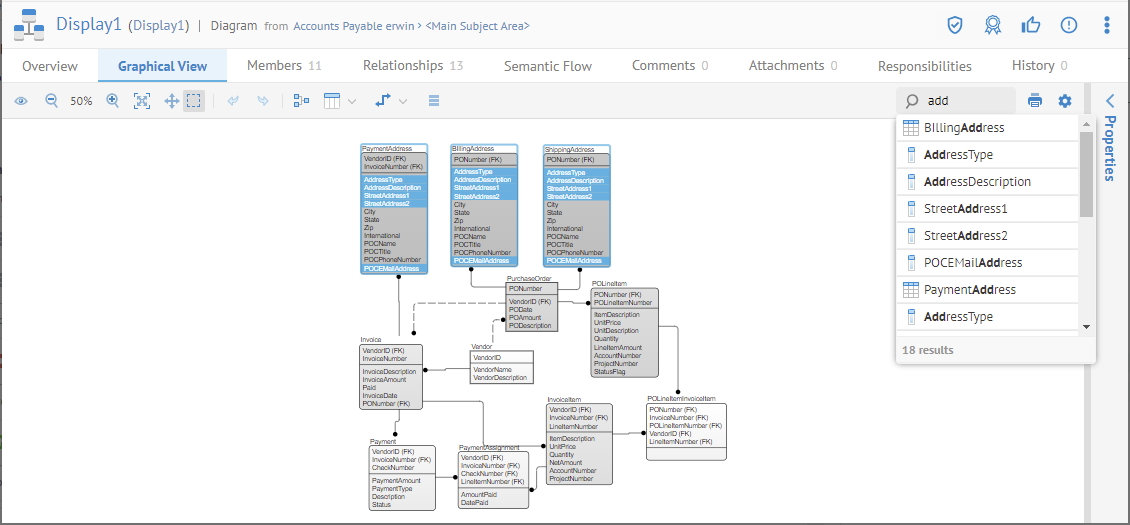Click the zoom out magnifier icon
The image size is (1130, 525).
click(52, 101)
